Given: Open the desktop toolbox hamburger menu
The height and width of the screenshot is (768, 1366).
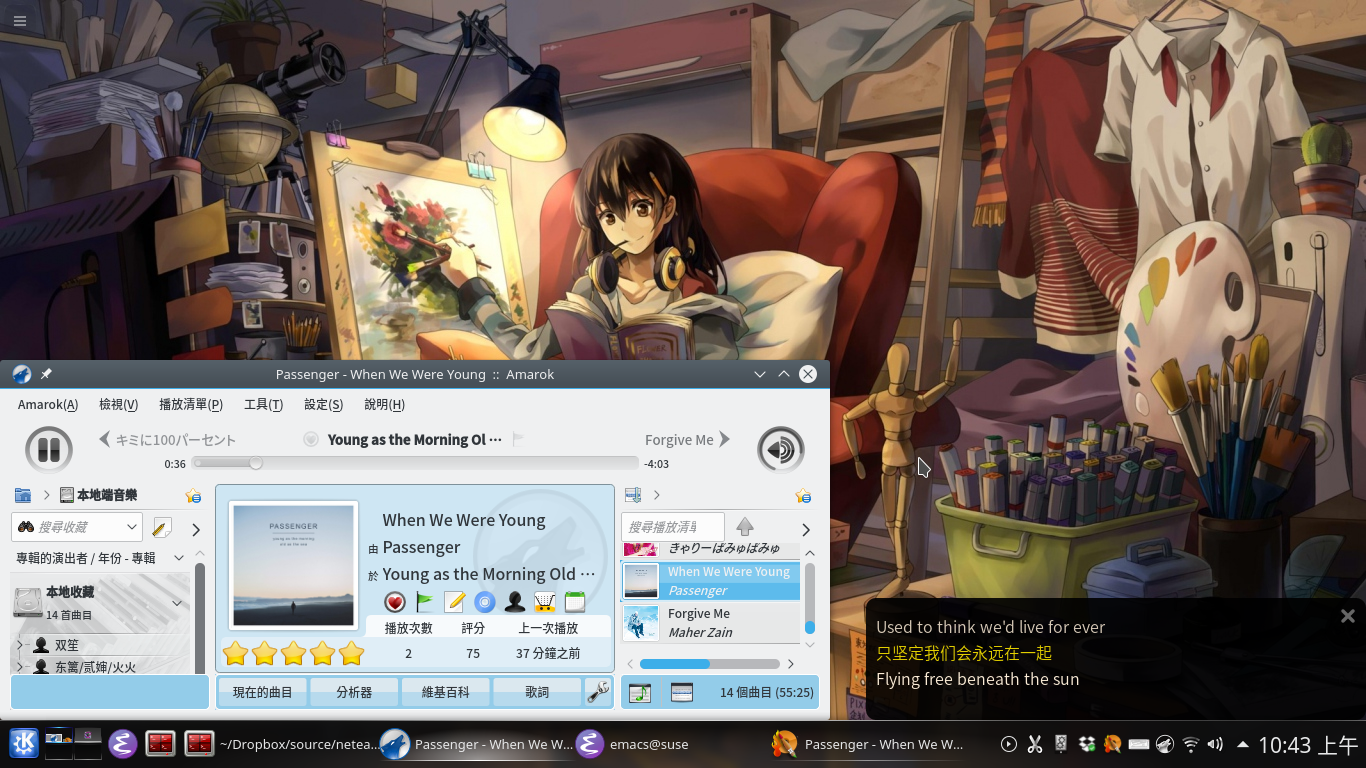Looking at the screenshot, I should pyautogui.click(x=20, y=20).
